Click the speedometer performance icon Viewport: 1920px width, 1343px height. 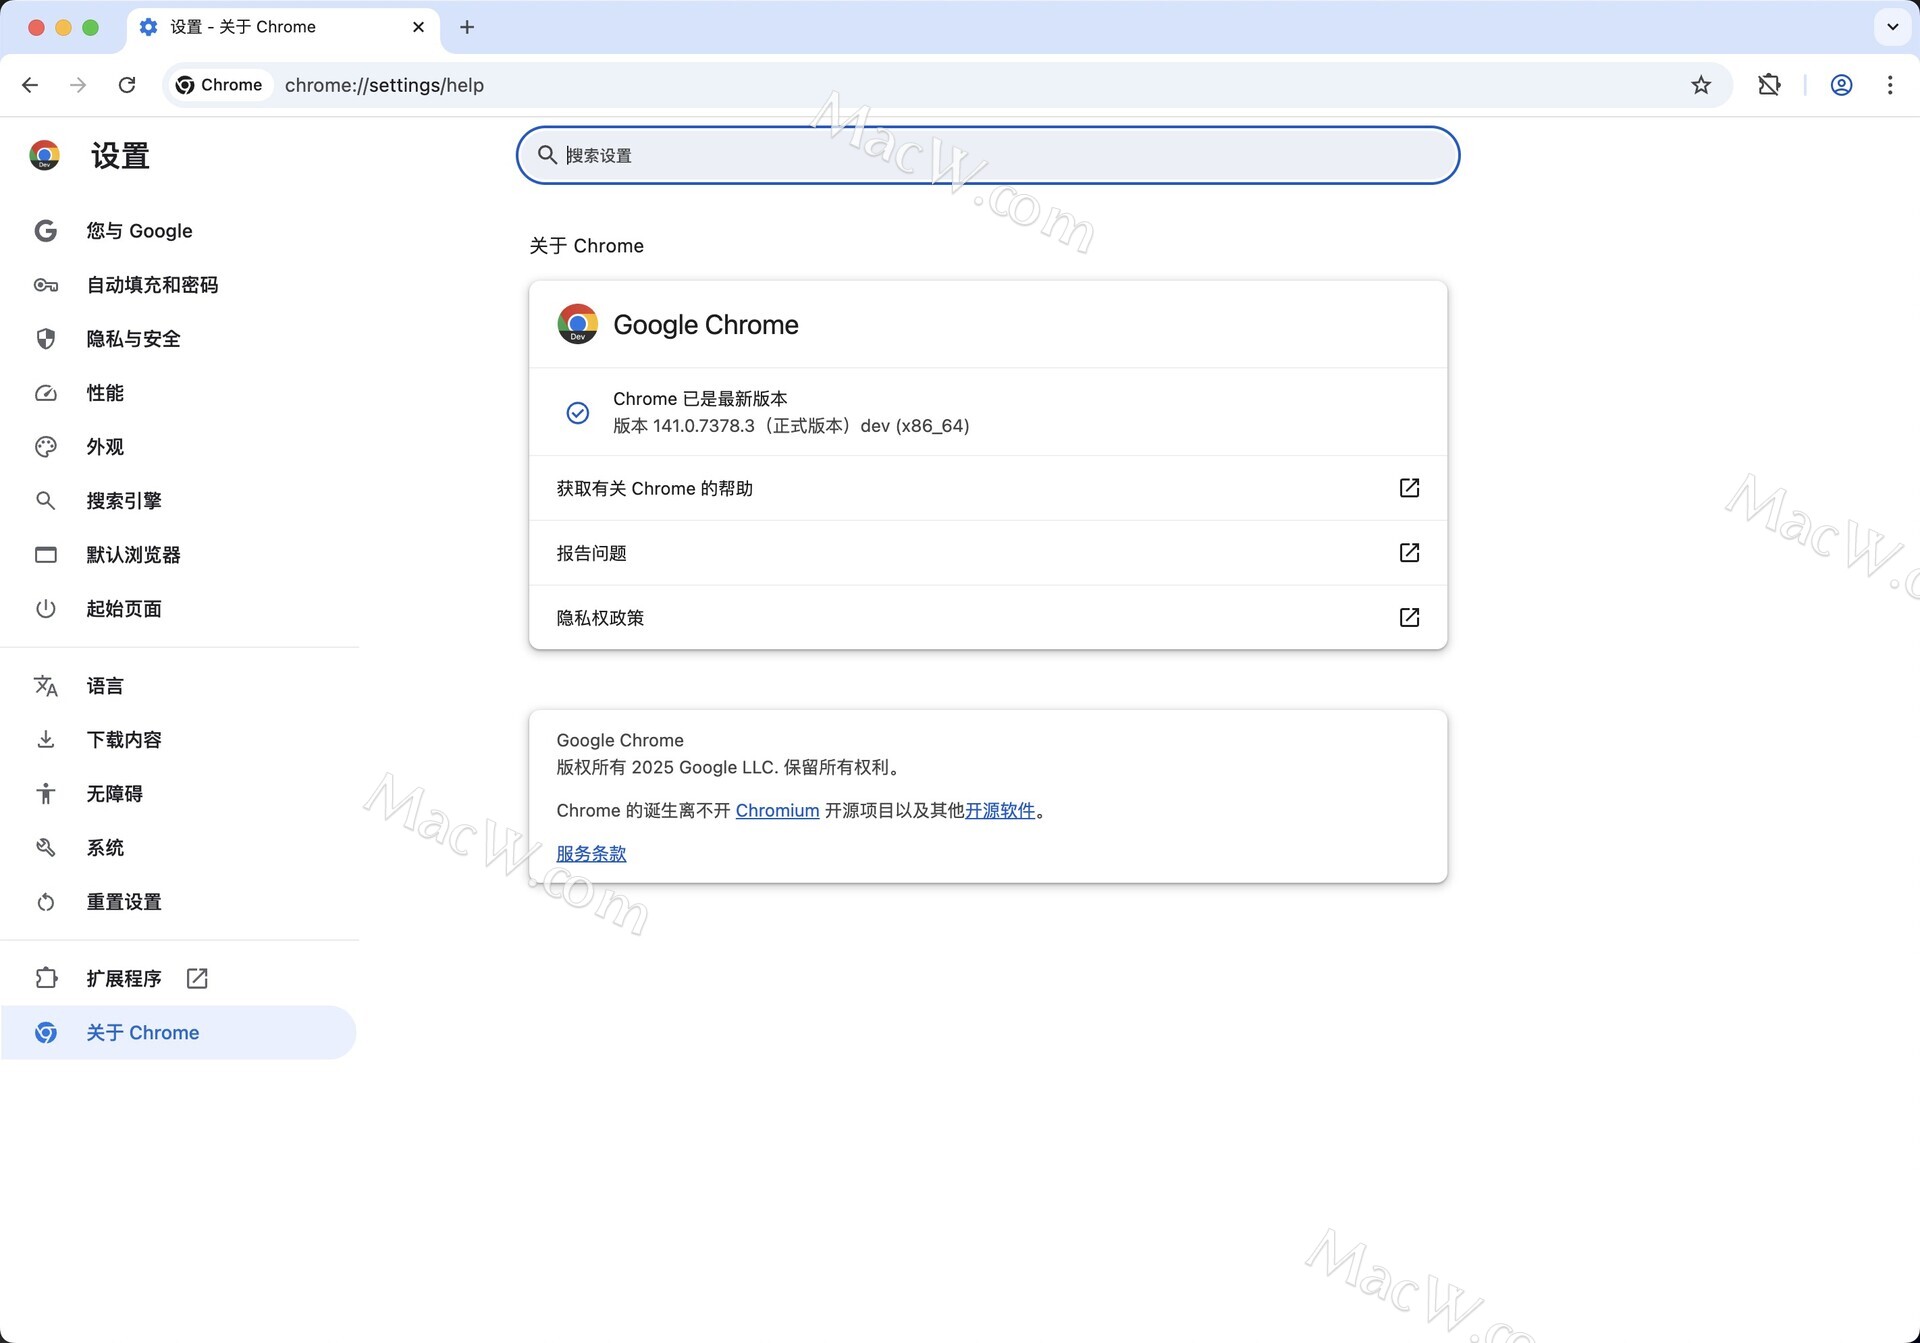click(45, 393)
